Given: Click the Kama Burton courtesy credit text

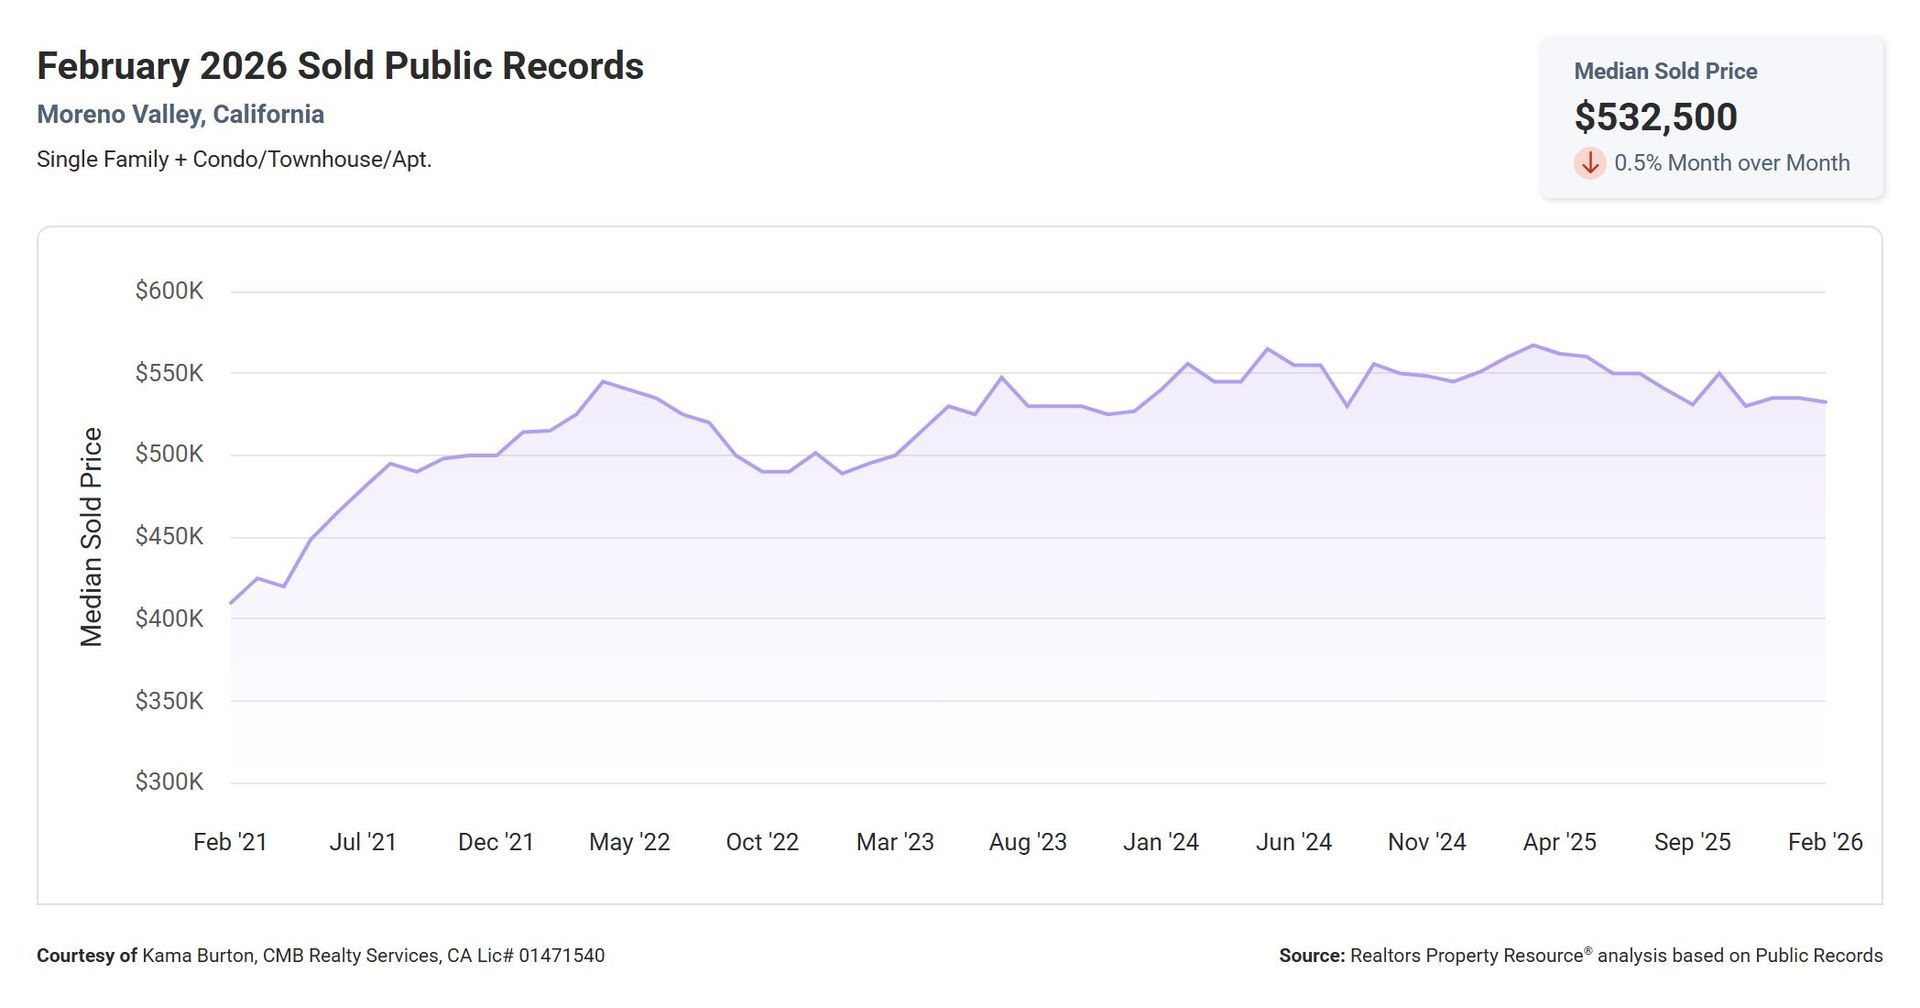Looking at the screenshot, I should 320,956.
